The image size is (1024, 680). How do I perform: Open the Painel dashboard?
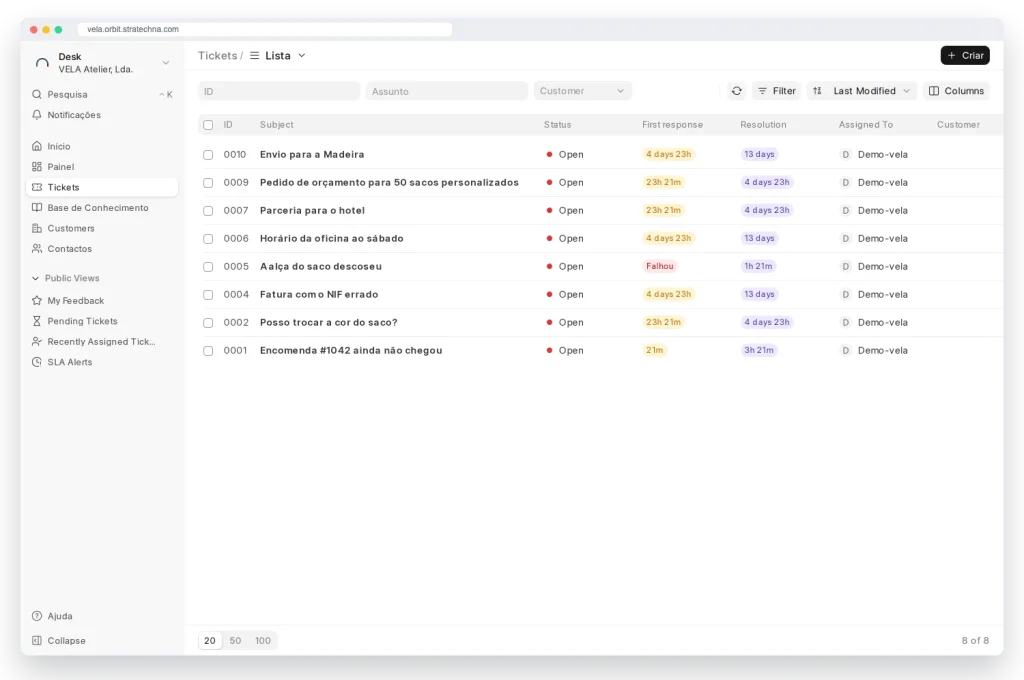[102, 167]
